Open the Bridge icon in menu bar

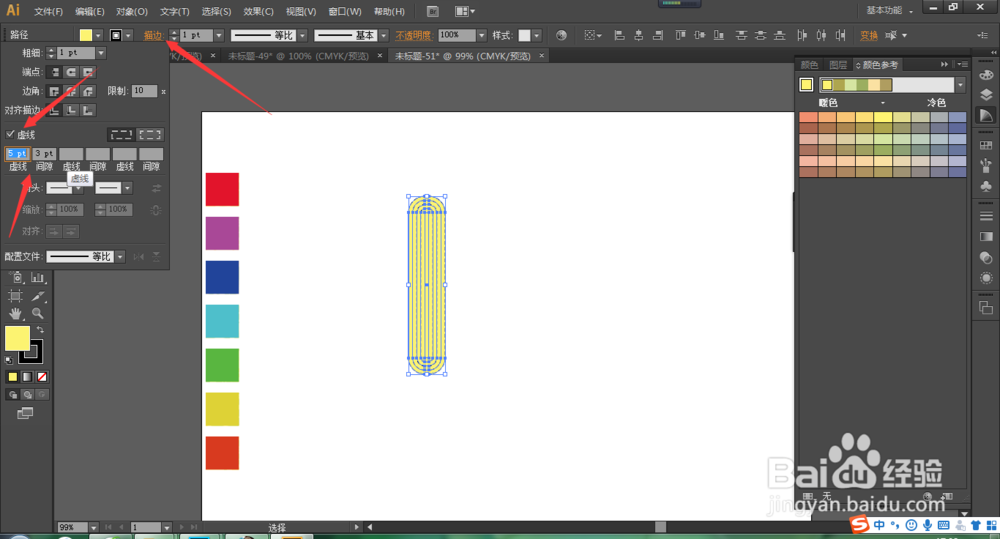point(432,11)
